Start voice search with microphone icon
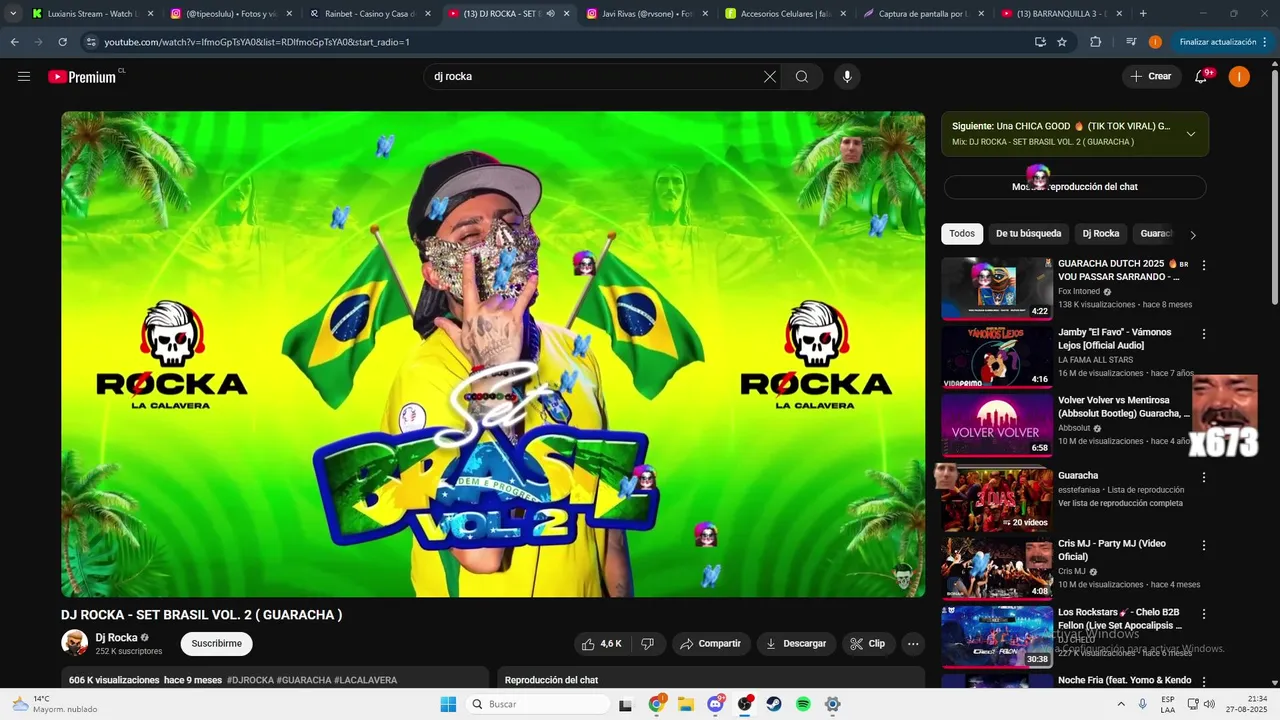Viewport: 1280px width, 720px height. point(847,76)
